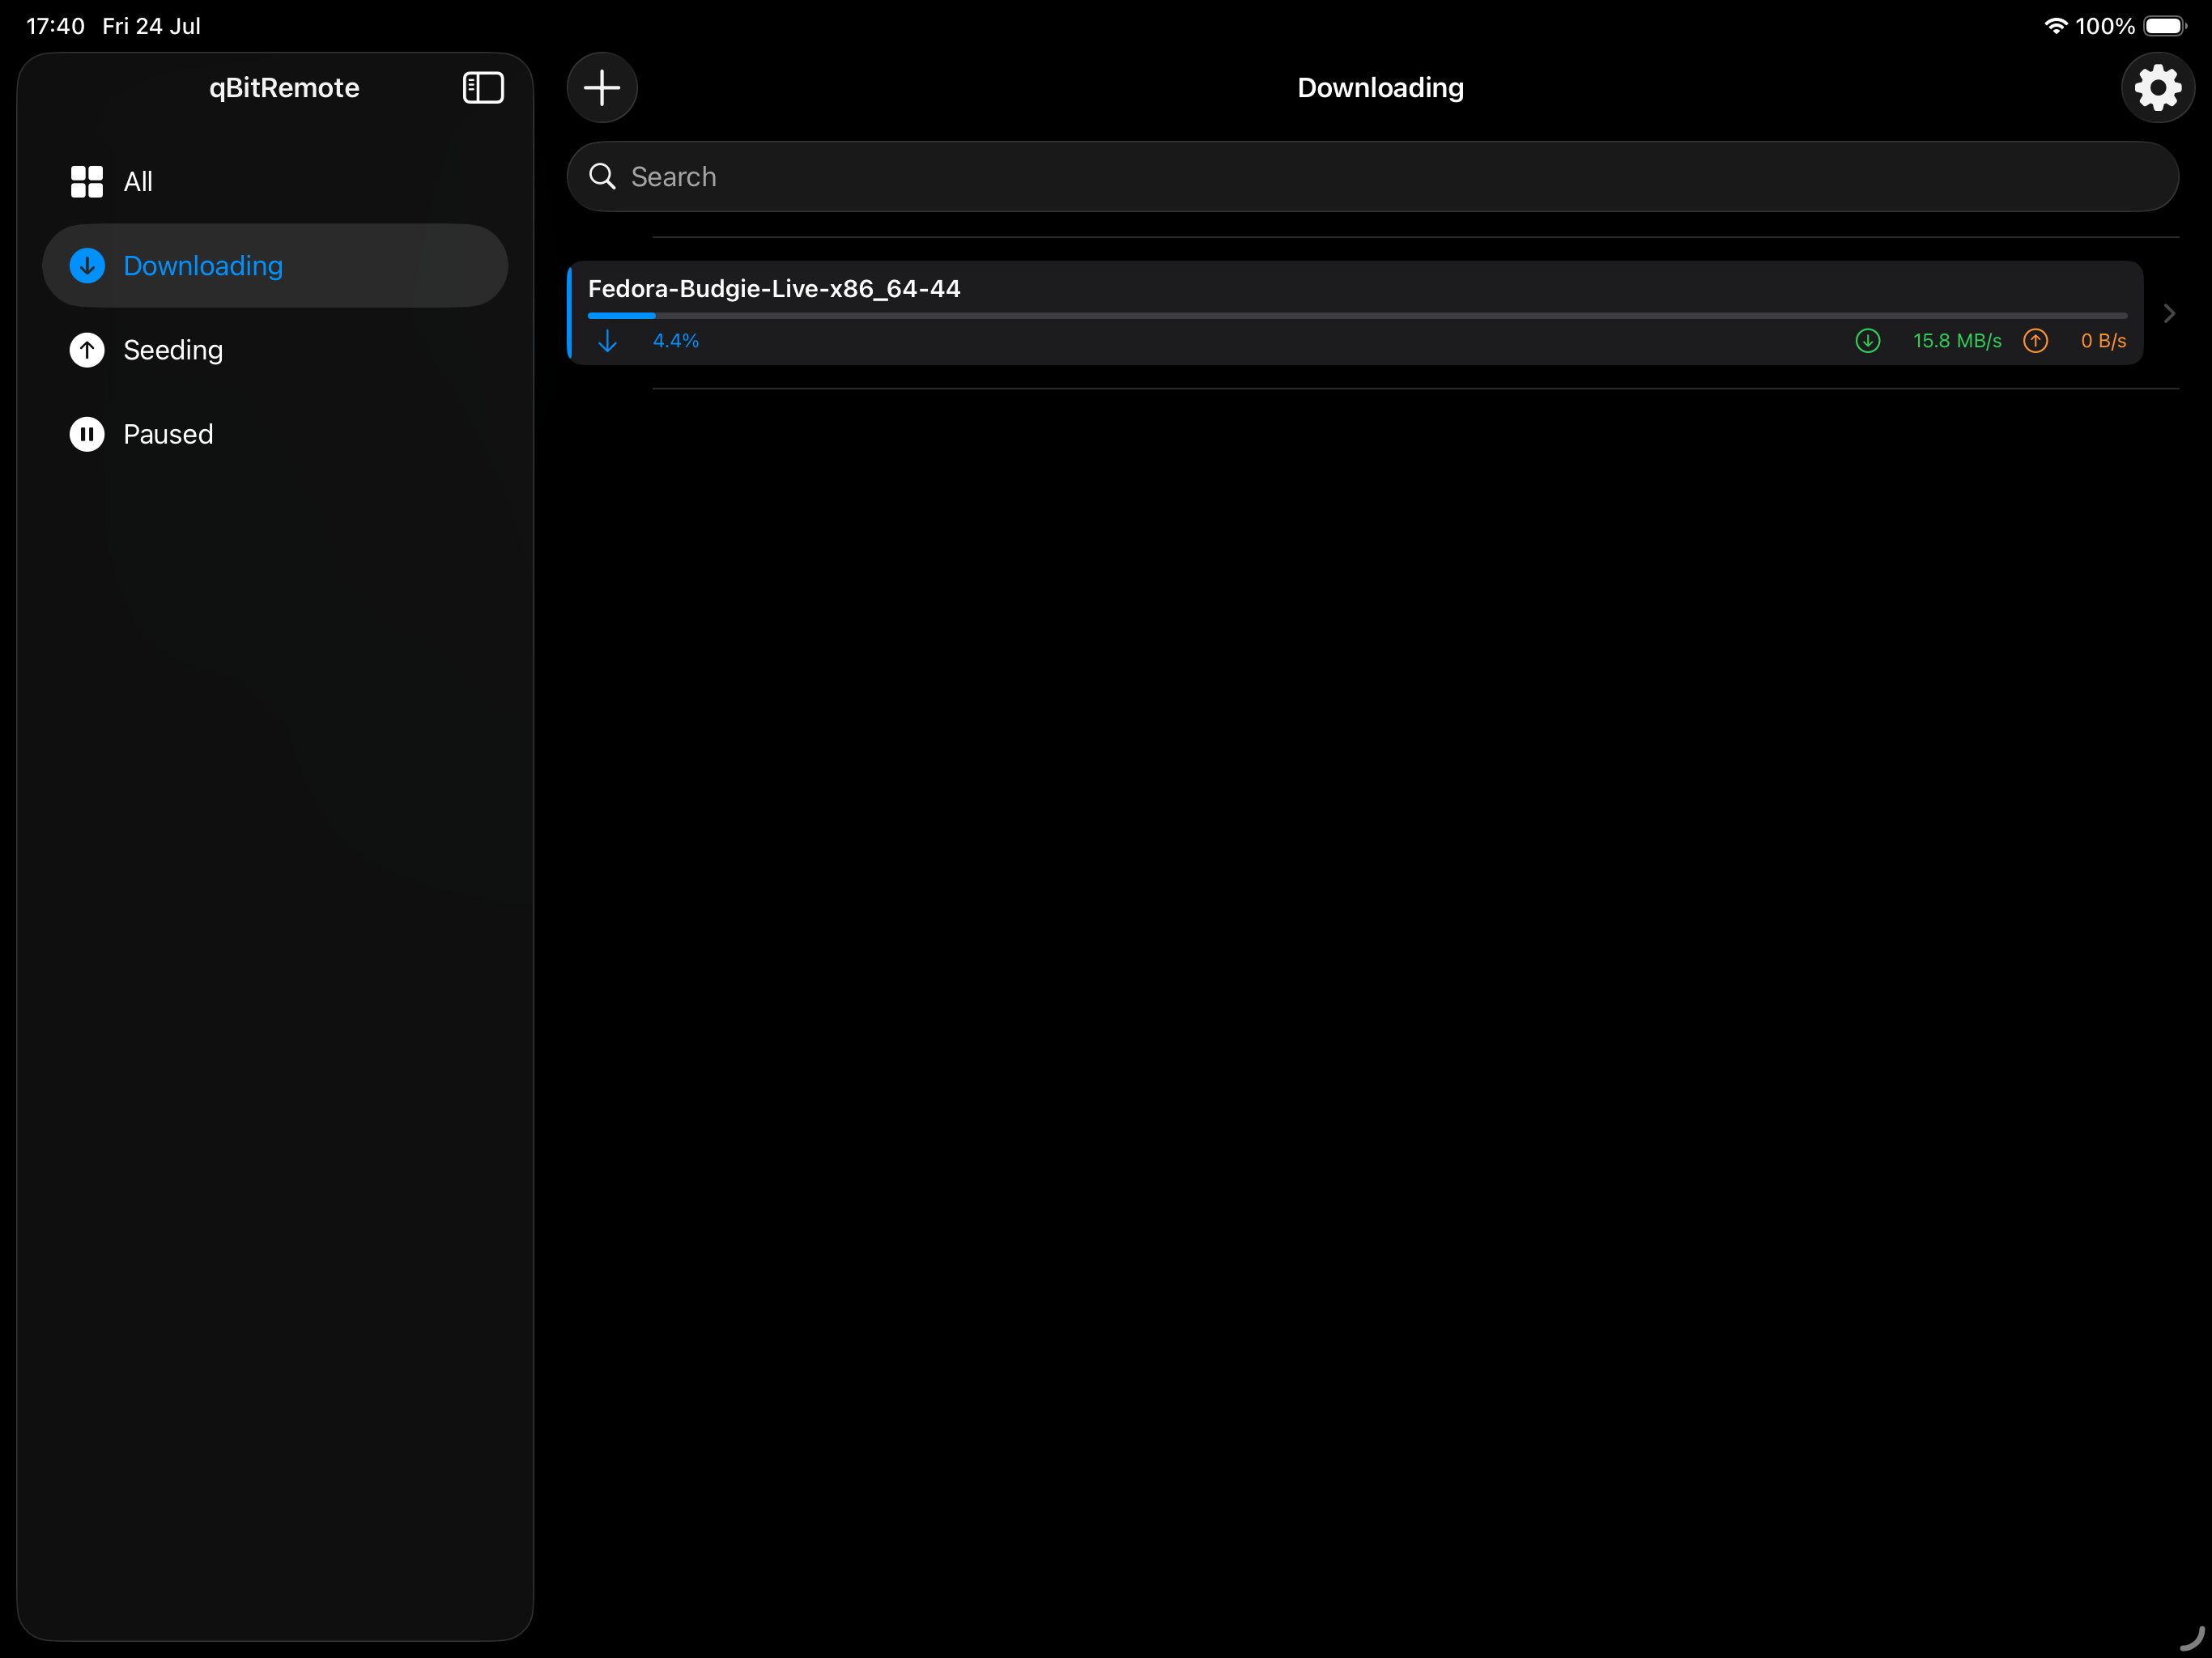
Task: Click the Downloading page title
Action: pyautogui.click(x=1380, y=88)
